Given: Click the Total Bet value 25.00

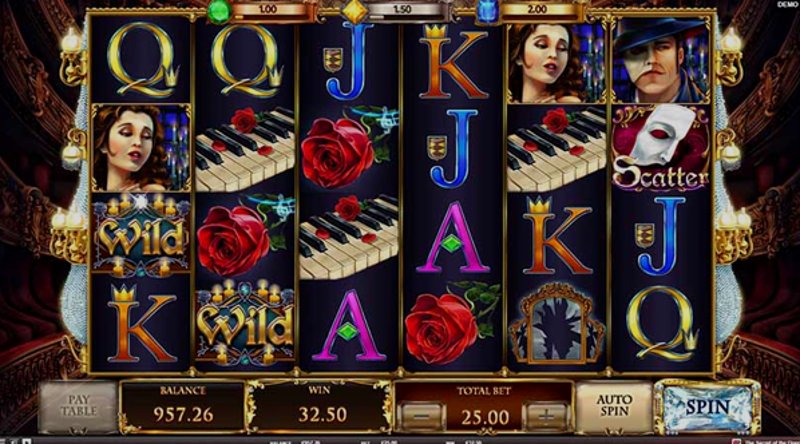Looking at the screenshot, I should (484, 418).
